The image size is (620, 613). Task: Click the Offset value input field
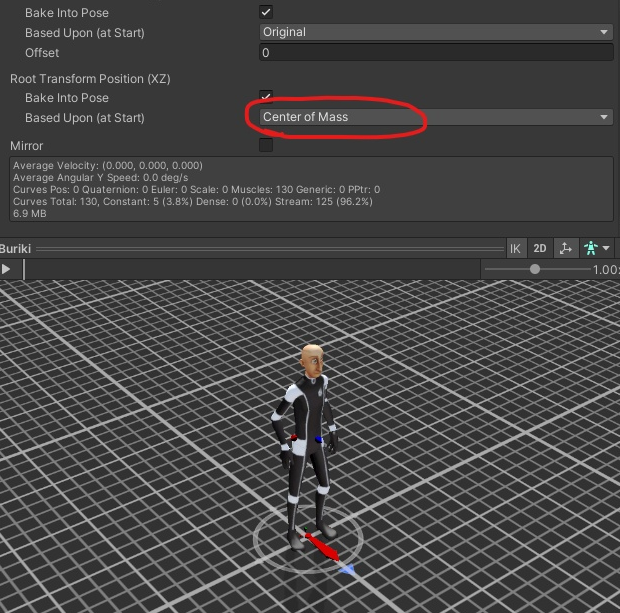click(434, 52)
